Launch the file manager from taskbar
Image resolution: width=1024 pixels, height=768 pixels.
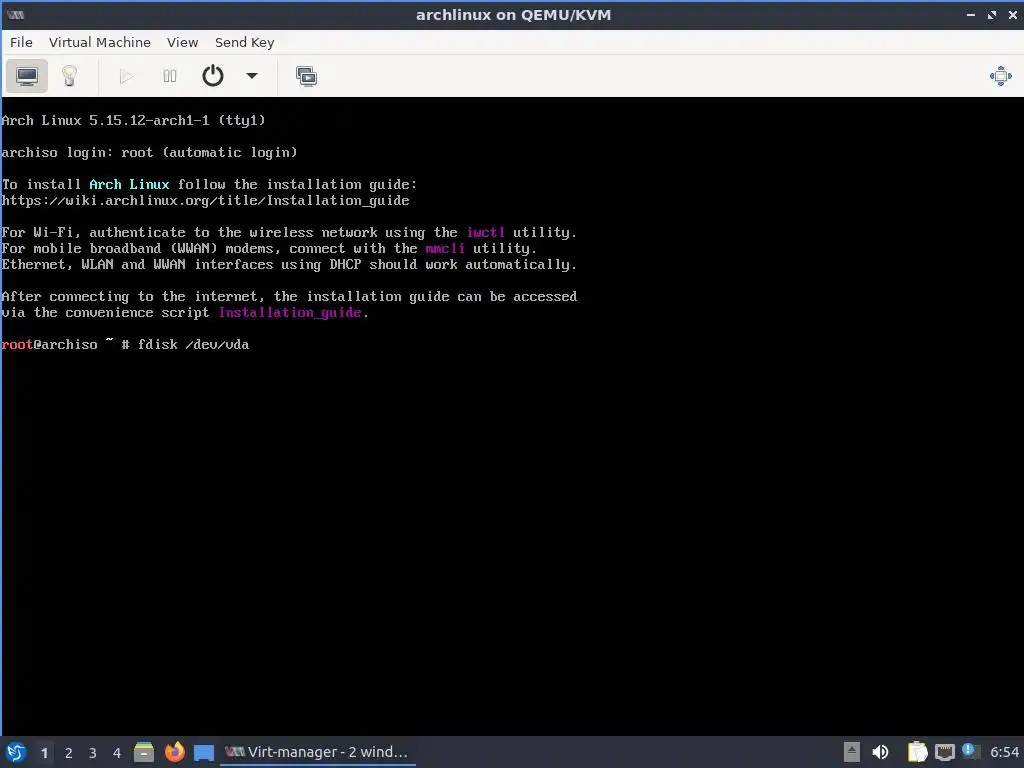144,752
